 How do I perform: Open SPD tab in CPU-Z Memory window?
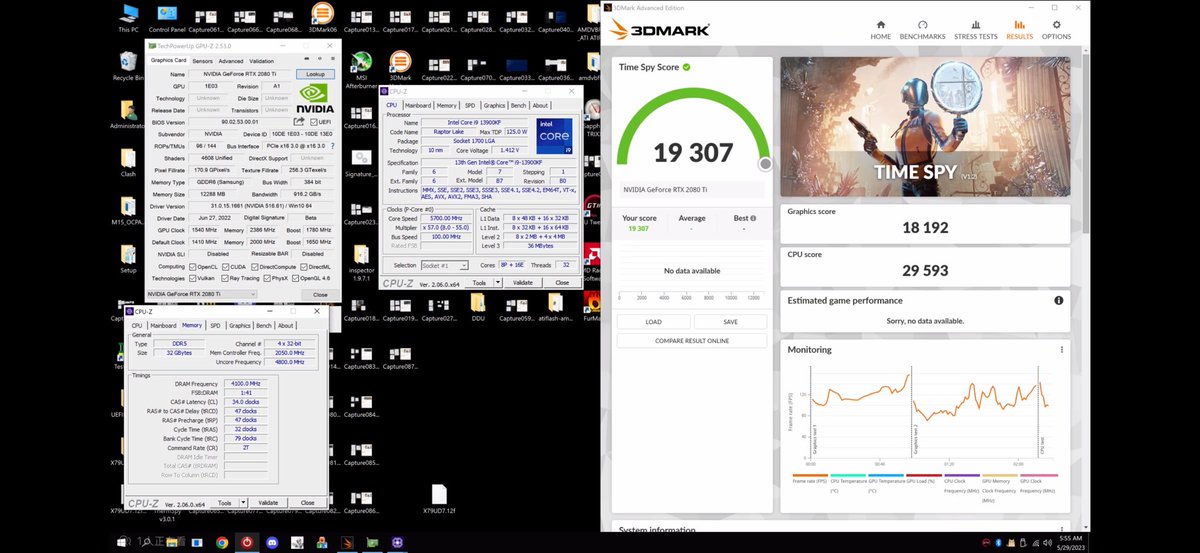216,325
